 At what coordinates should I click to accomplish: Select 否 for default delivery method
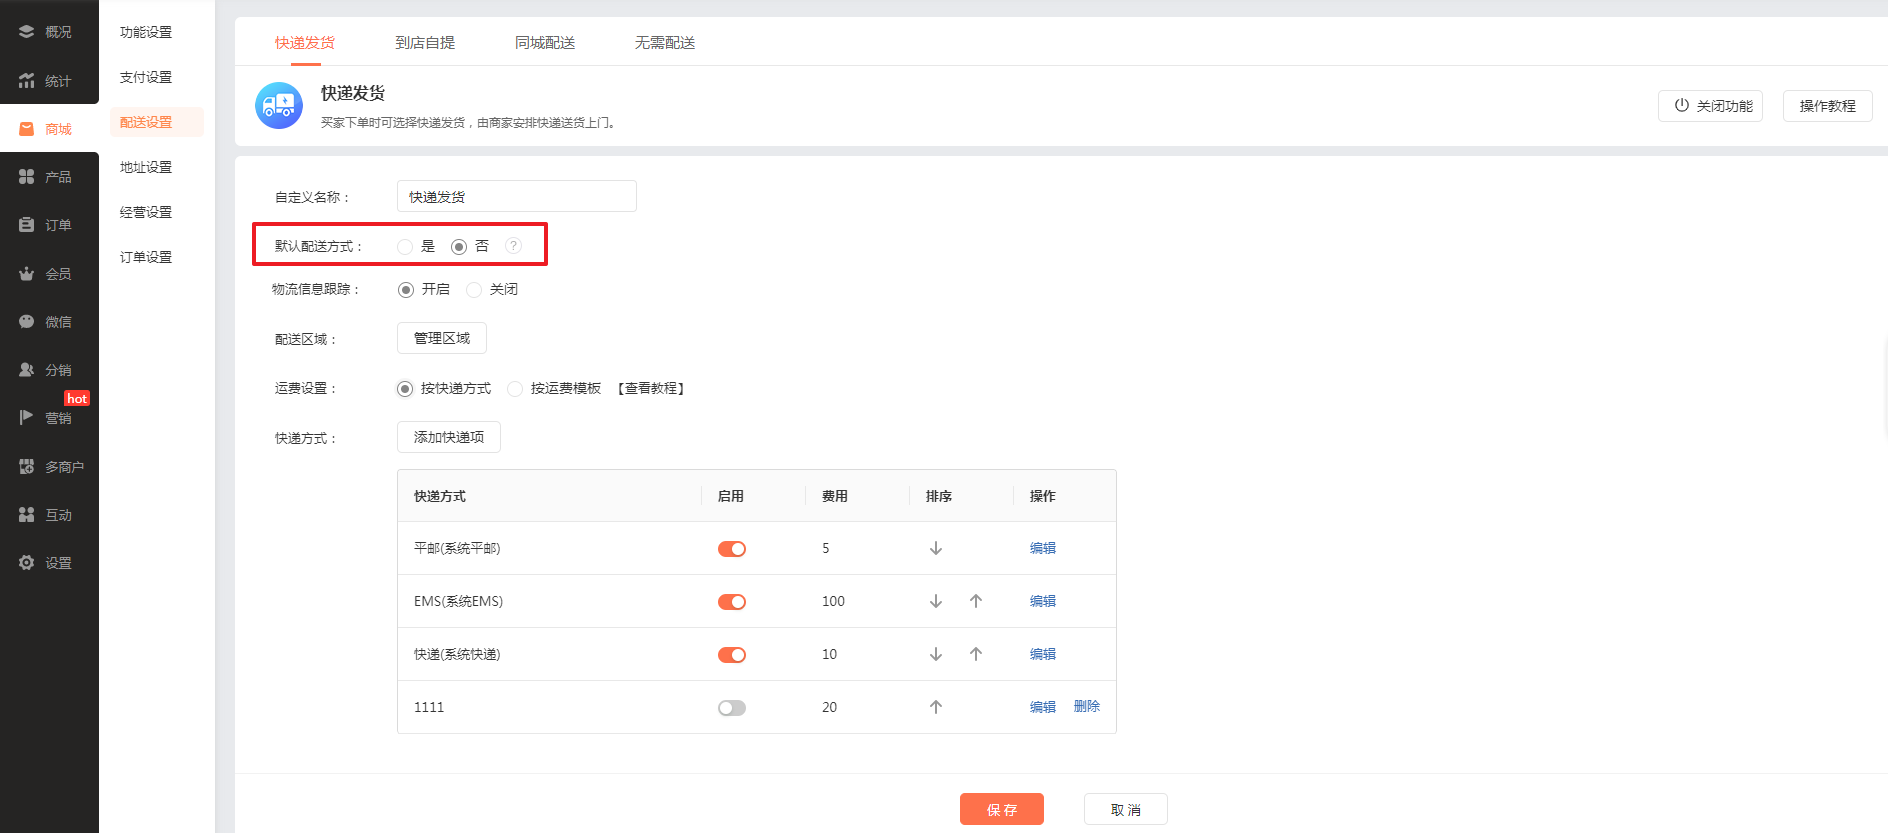pos(459,246)
